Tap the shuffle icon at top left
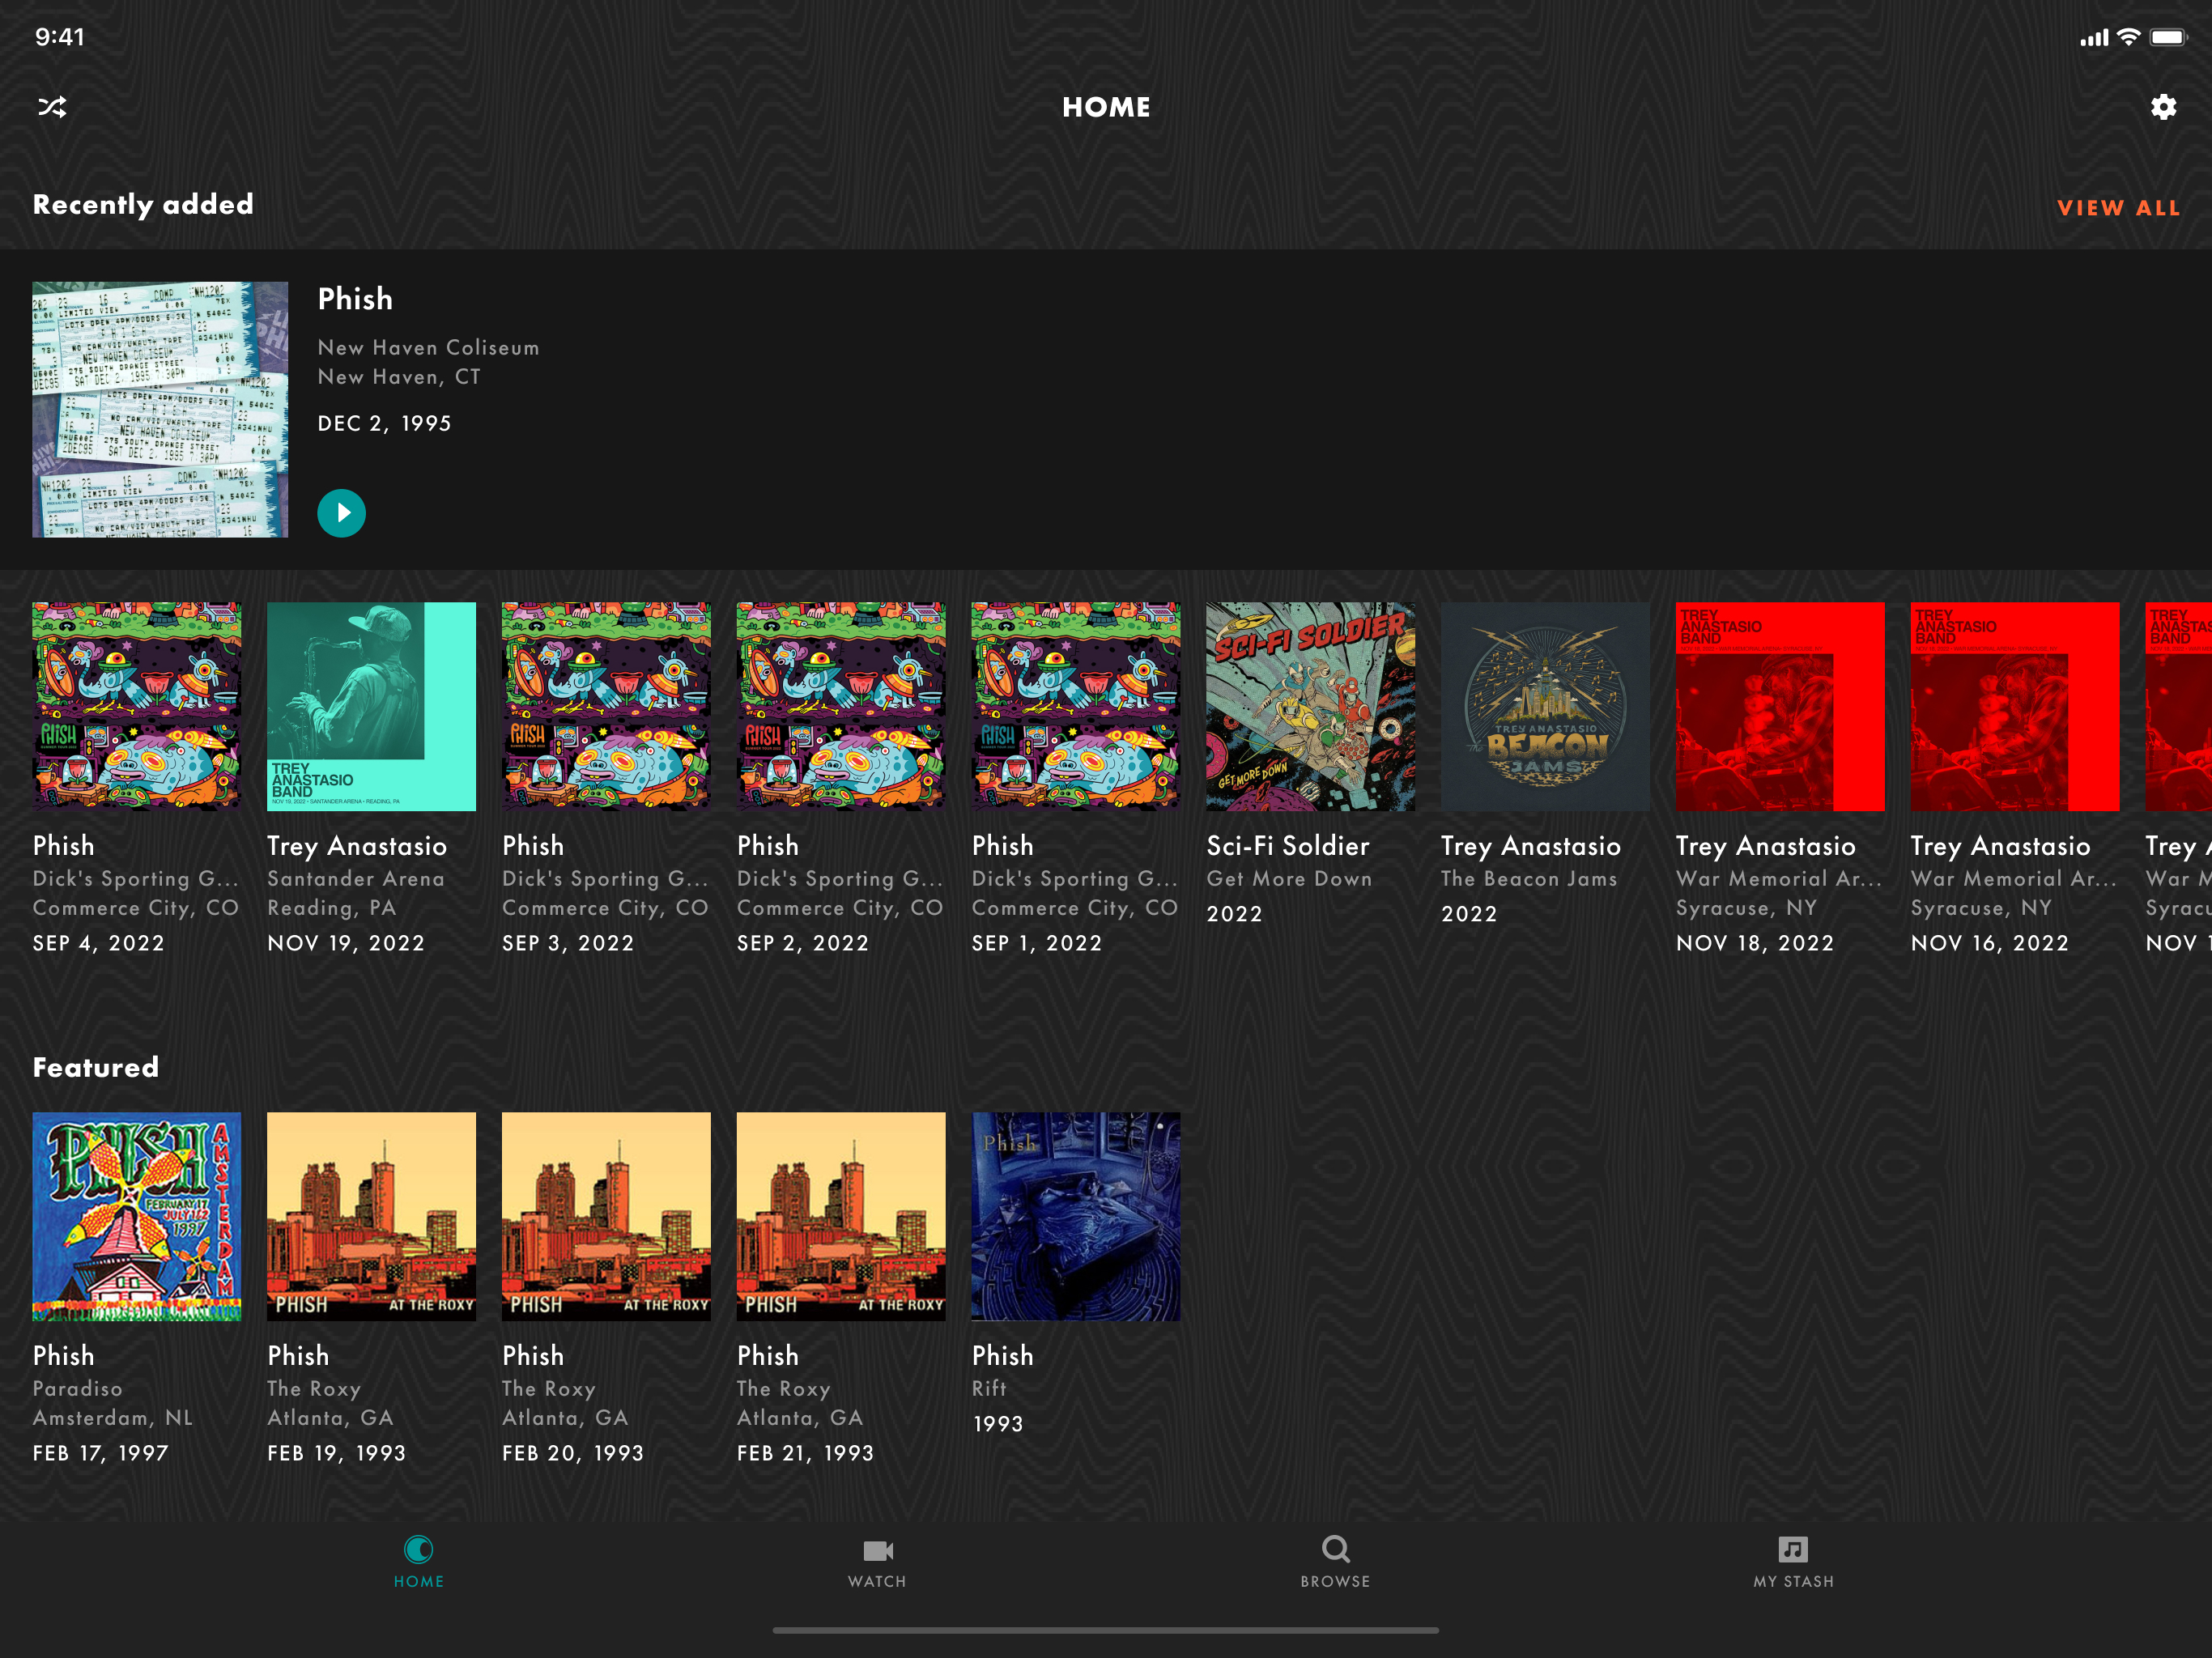The height and width of the screenshot is (1658, 2212). pyautogui.click(x=52, y=107)
